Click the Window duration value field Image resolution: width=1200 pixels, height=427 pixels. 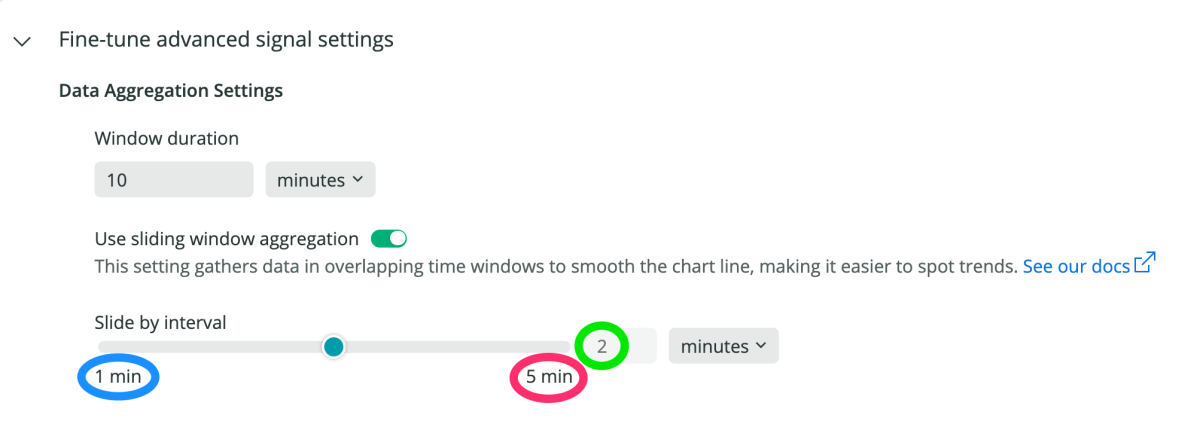point(173,180)
